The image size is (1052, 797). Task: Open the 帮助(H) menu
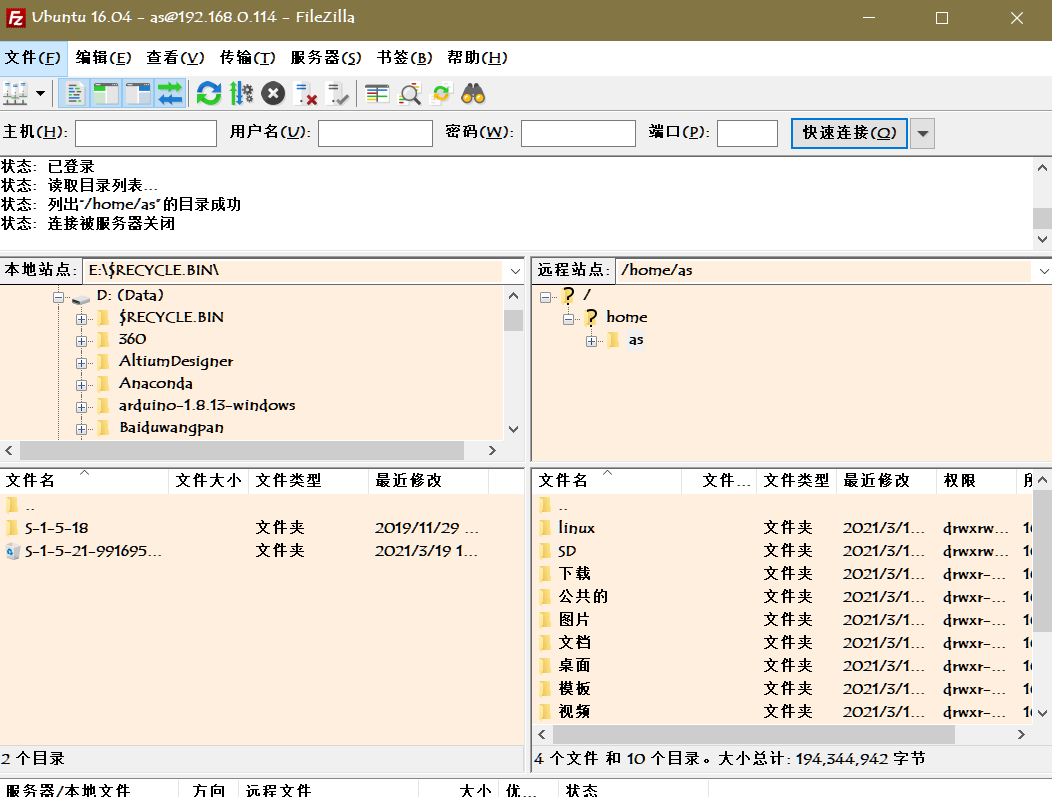[478, 58]
